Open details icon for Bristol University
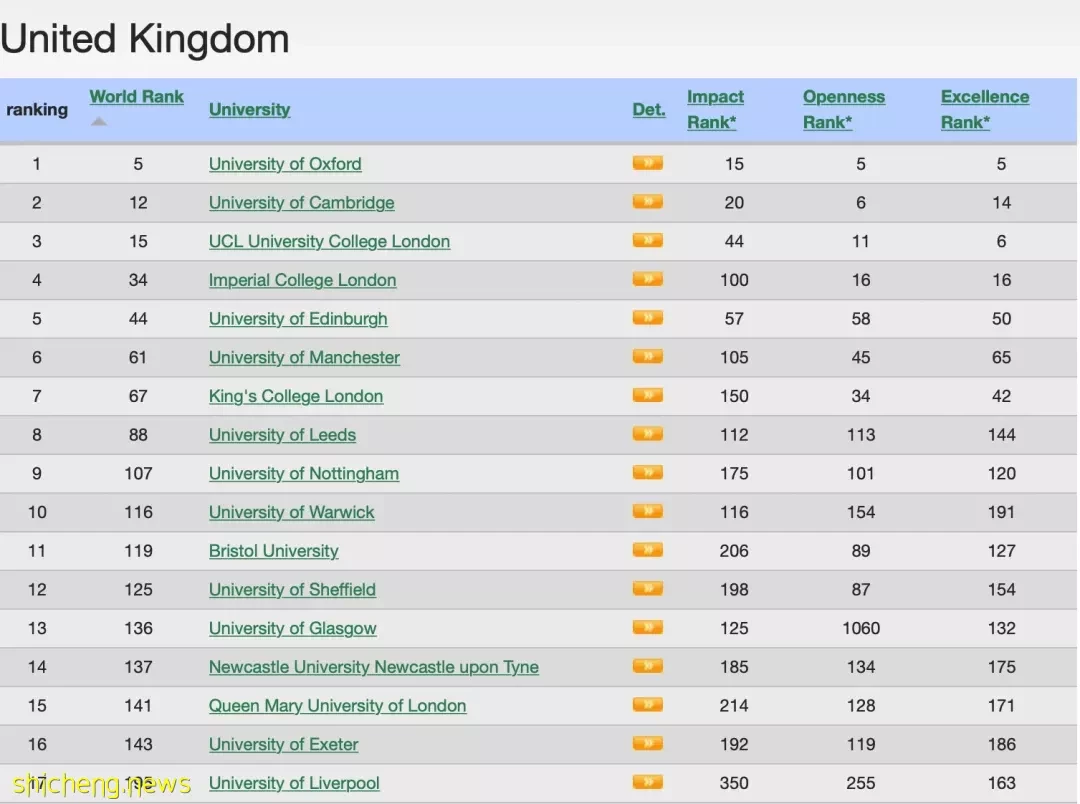Image resolution: width=1080 pixels, height=804 pixels. [647, 549]
